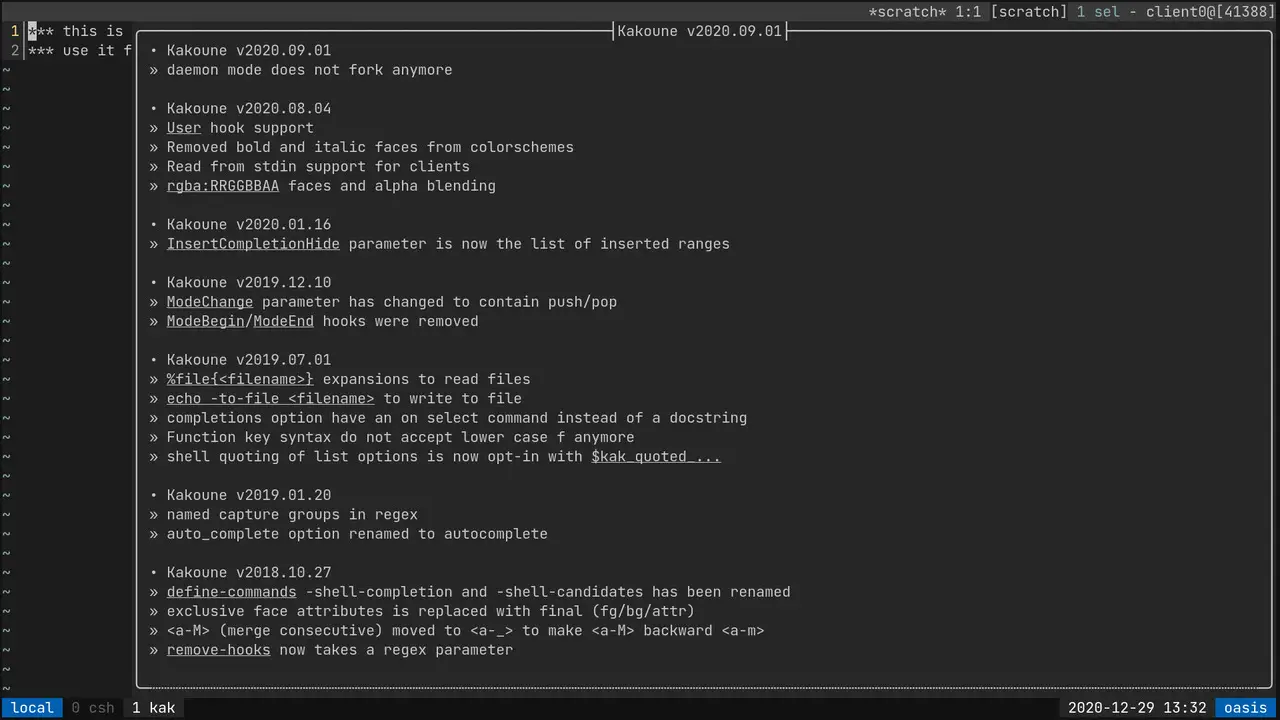Click the 'Kakoune v2020.08.04' heading

click(249, 108)
